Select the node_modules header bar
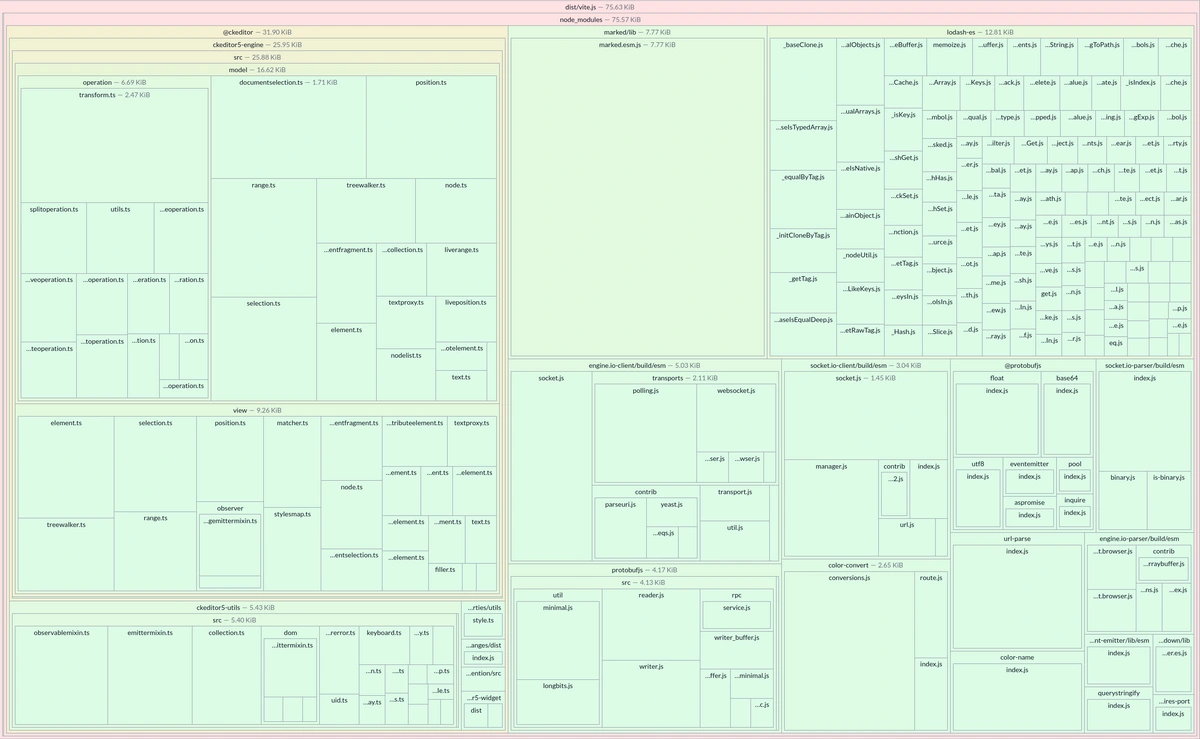This screenshot has height=739, width=1200. (x=599, y=19)
